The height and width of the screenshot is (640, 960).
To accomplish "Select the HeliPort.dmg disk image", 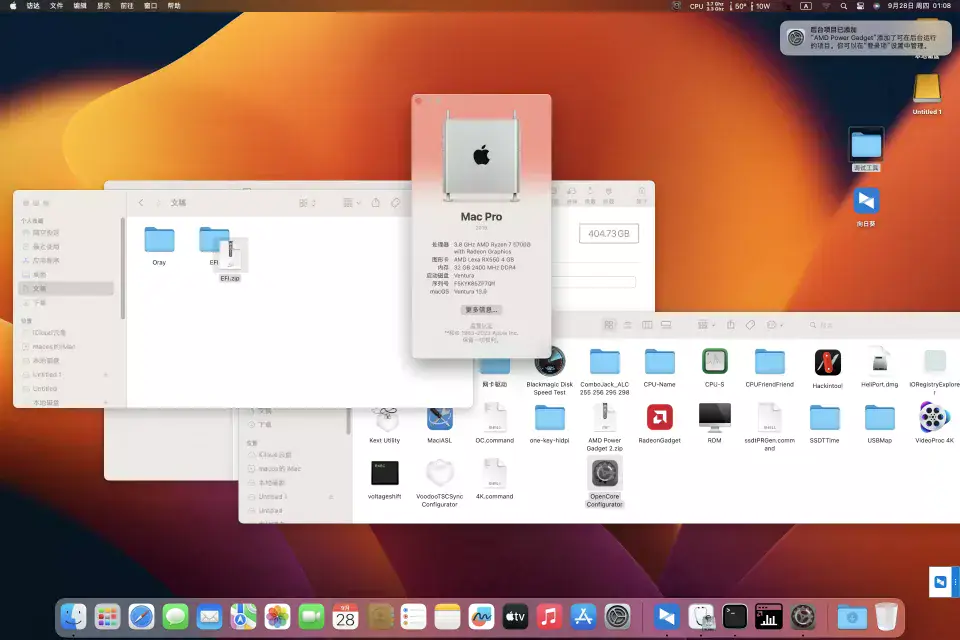I will tap(880, 360).
